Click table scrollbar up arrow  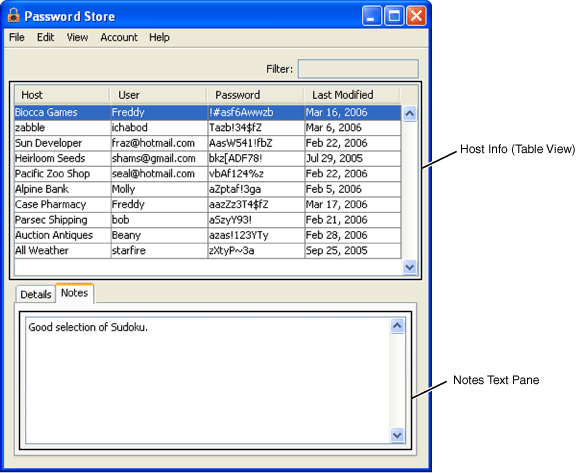[x=410, y=113]
